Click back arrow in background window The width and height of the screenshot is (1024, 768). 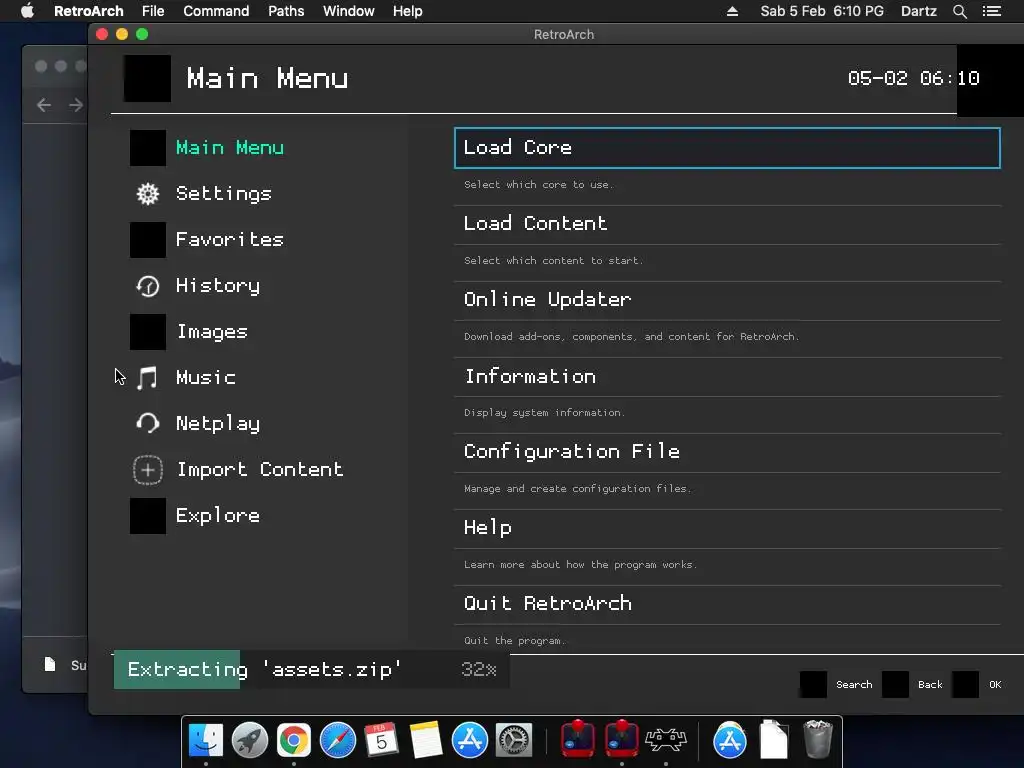(44, 105)
